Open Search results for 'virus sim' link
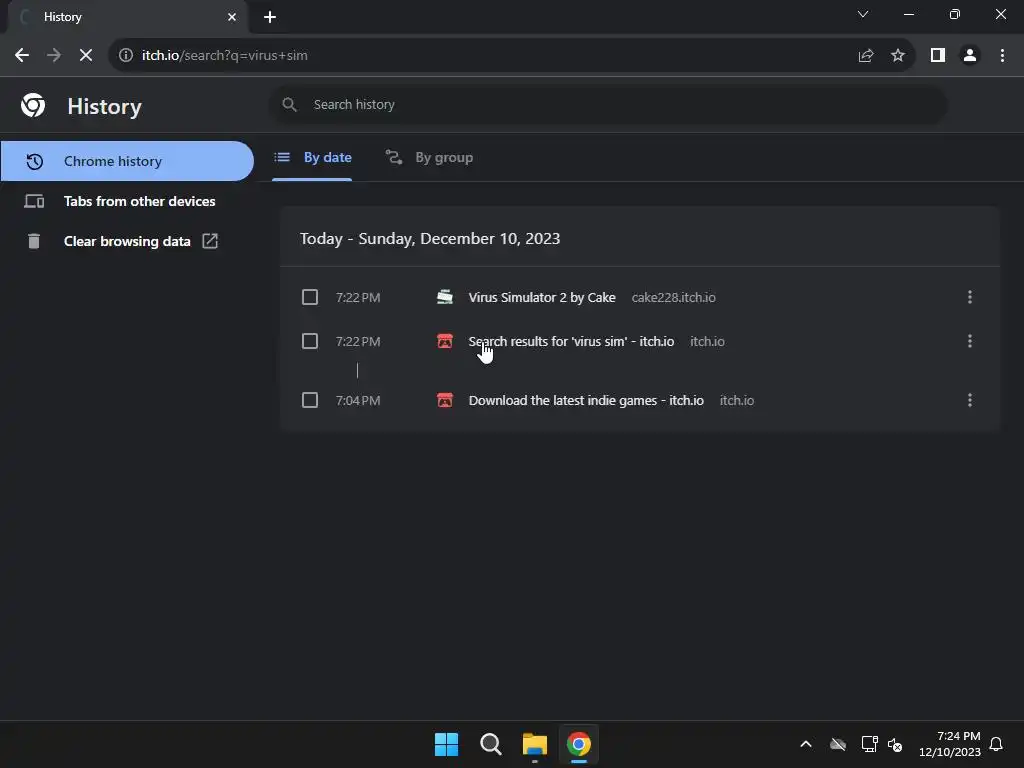The width and height of the screenshot is (1024, 768). coord(571,341)
